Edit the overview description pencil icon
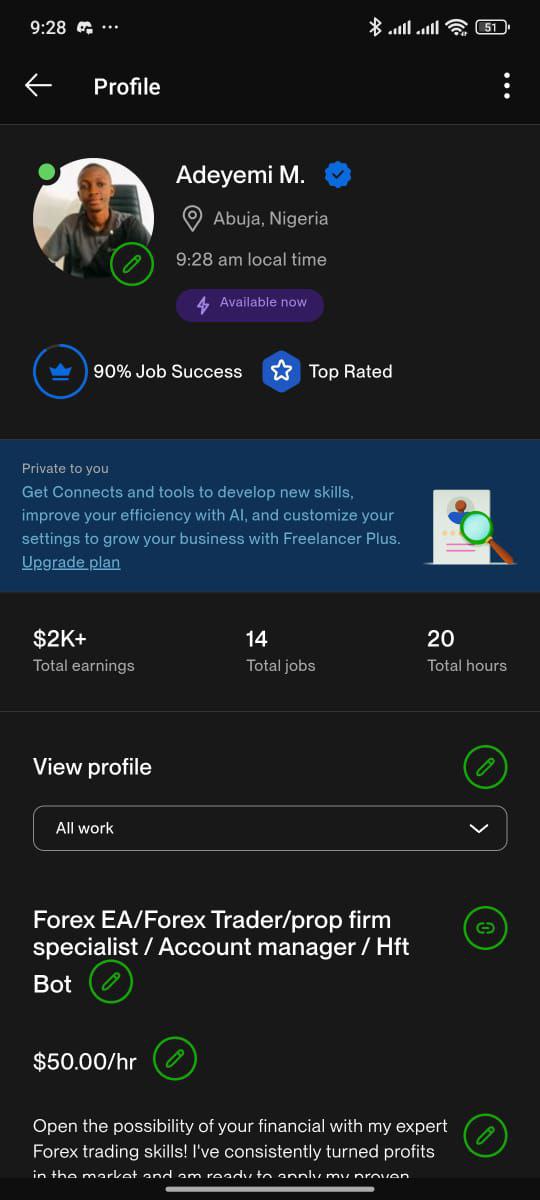Image resolution: width=540 pixels, height=1200 pixels. tap(485, 1135)
